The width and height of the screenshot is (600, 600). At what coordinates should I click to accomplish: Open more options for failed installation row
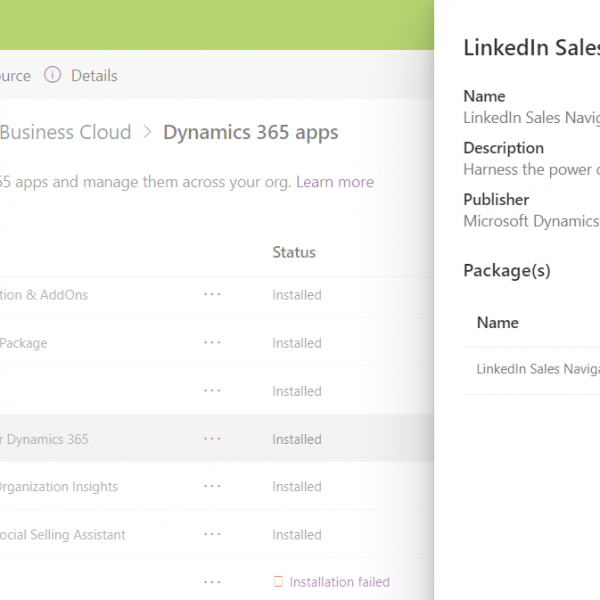(212, 582)
